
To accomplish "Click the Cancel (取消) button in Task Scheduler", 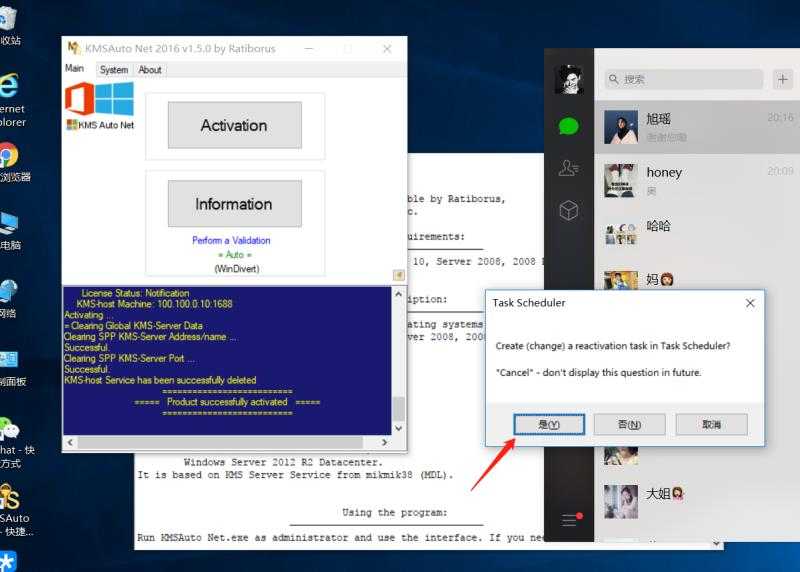I will [711, 425].
